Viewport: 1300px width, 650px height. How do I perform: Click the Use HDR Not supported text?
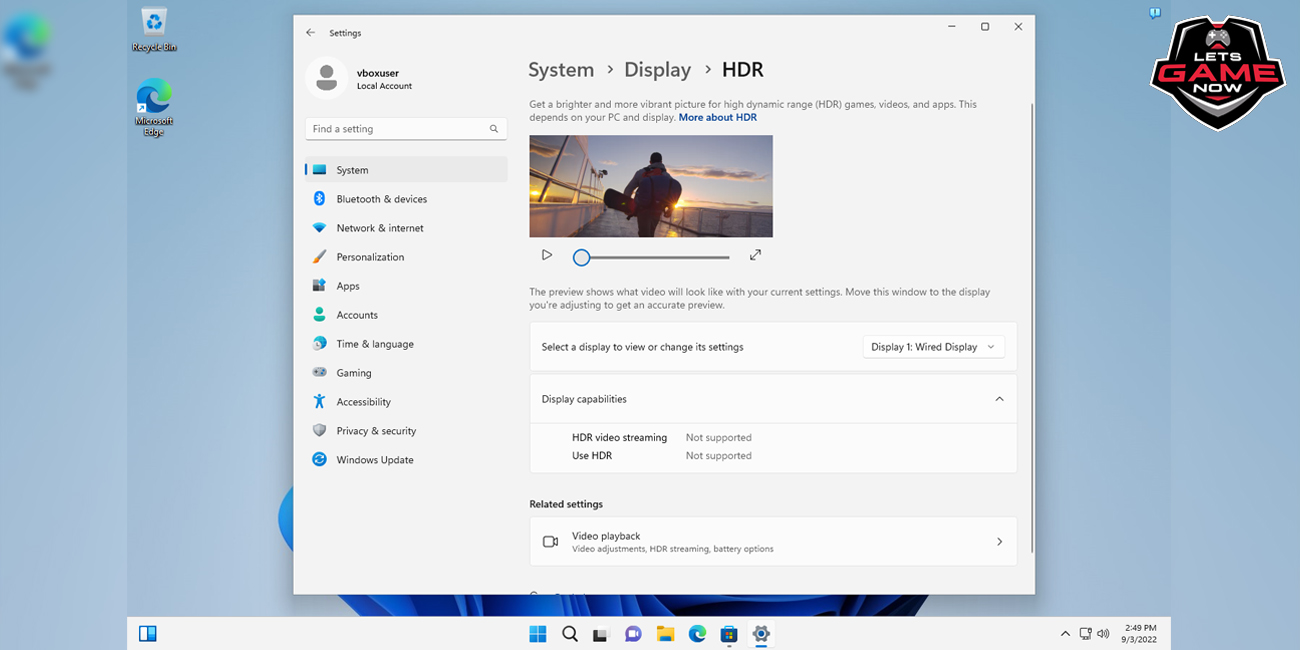(x=718, y=455)
